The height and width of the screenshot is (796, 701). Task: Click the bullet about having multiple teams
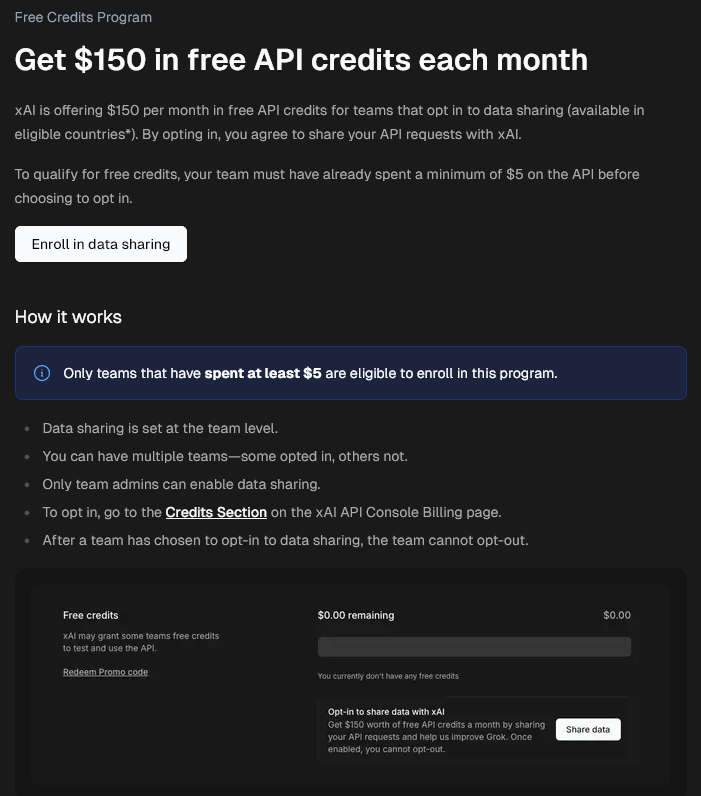[225, 456]
